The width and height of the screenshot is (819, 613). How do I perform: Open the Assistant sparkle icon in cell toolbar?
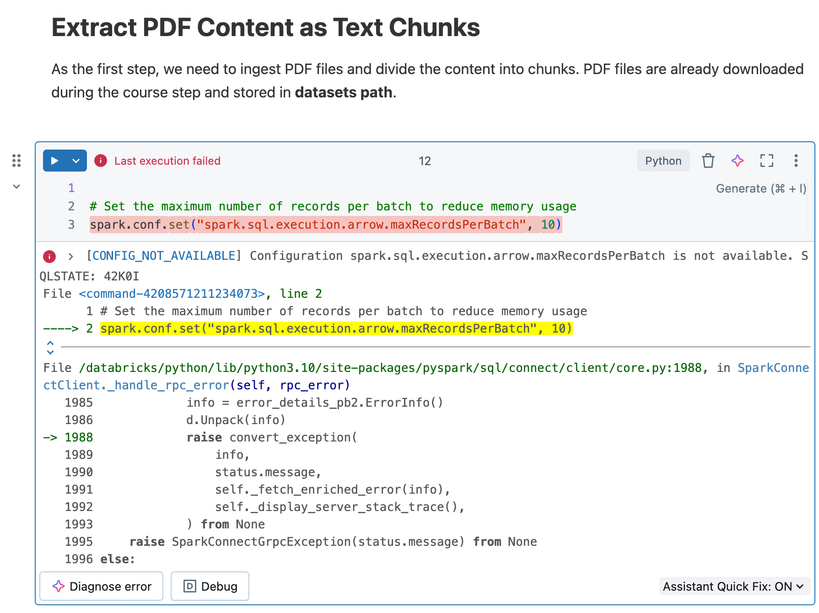[x=737, y=161]
